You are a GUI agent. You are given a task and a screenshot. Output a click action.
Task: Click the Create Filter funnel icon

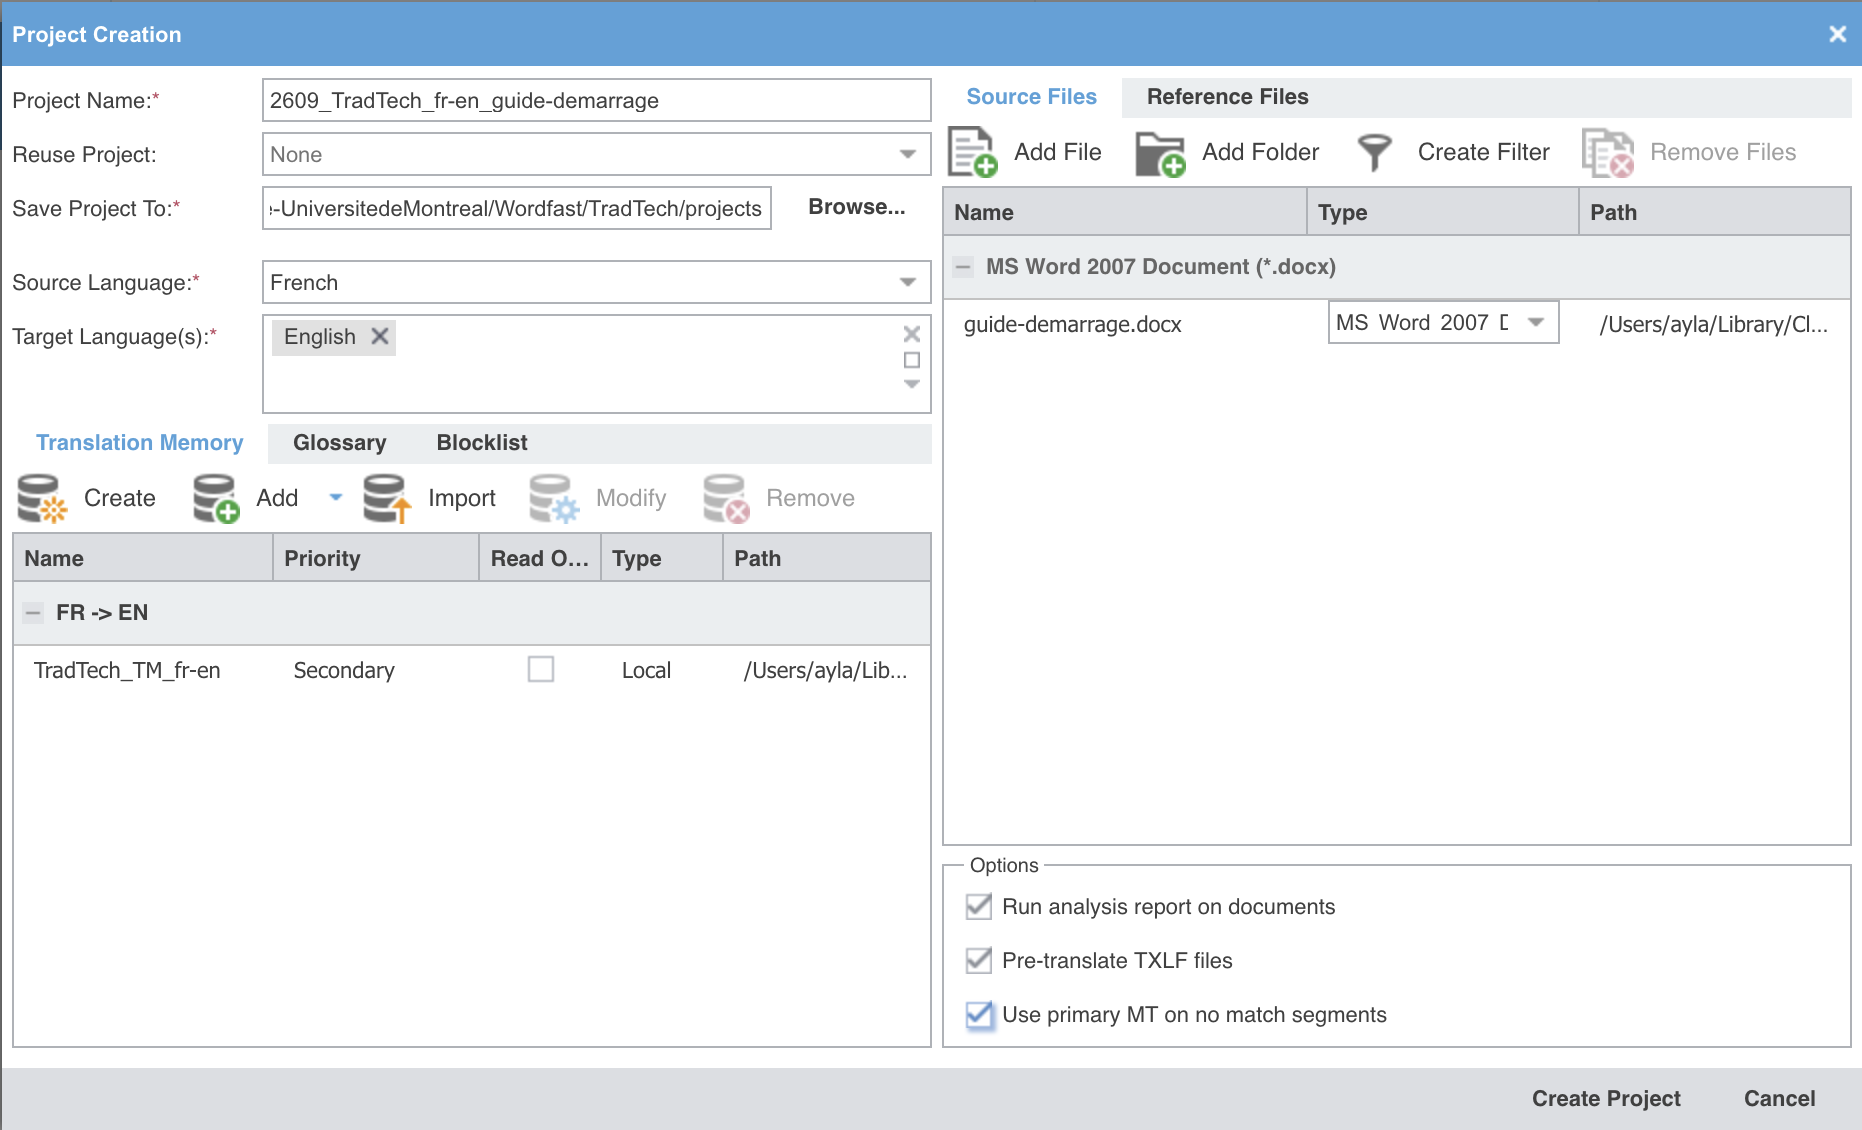[x=1375, y=153]
